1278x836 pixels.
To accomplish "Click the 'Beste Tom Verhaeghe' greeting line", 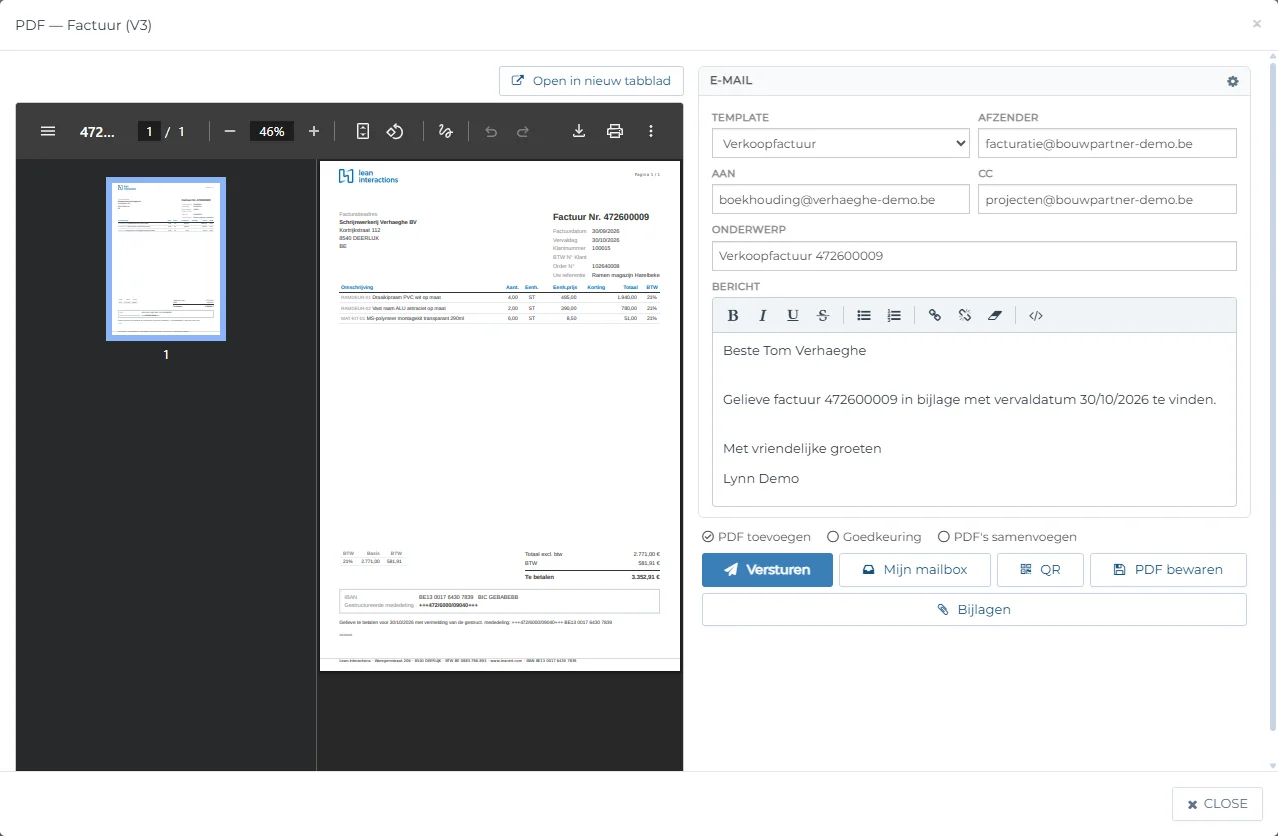I will (x=794, y=351).
